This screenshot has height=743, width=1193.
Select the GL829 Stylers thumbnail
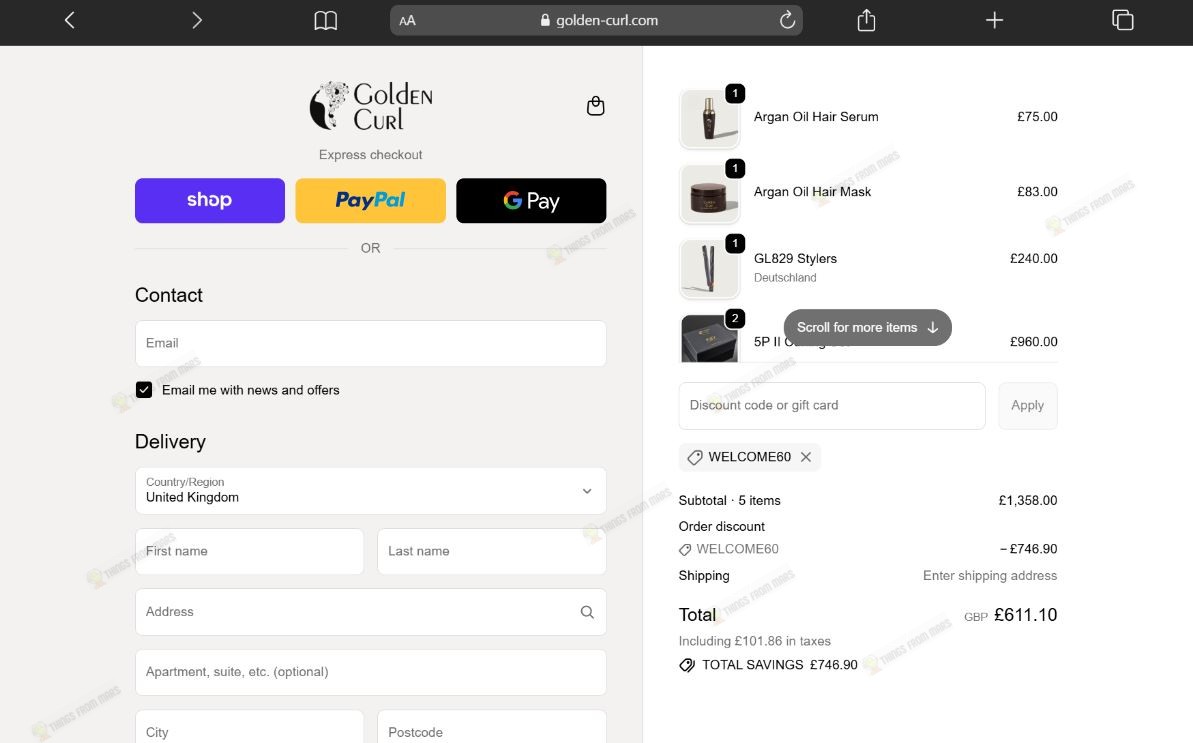click(x=709, y=268)
